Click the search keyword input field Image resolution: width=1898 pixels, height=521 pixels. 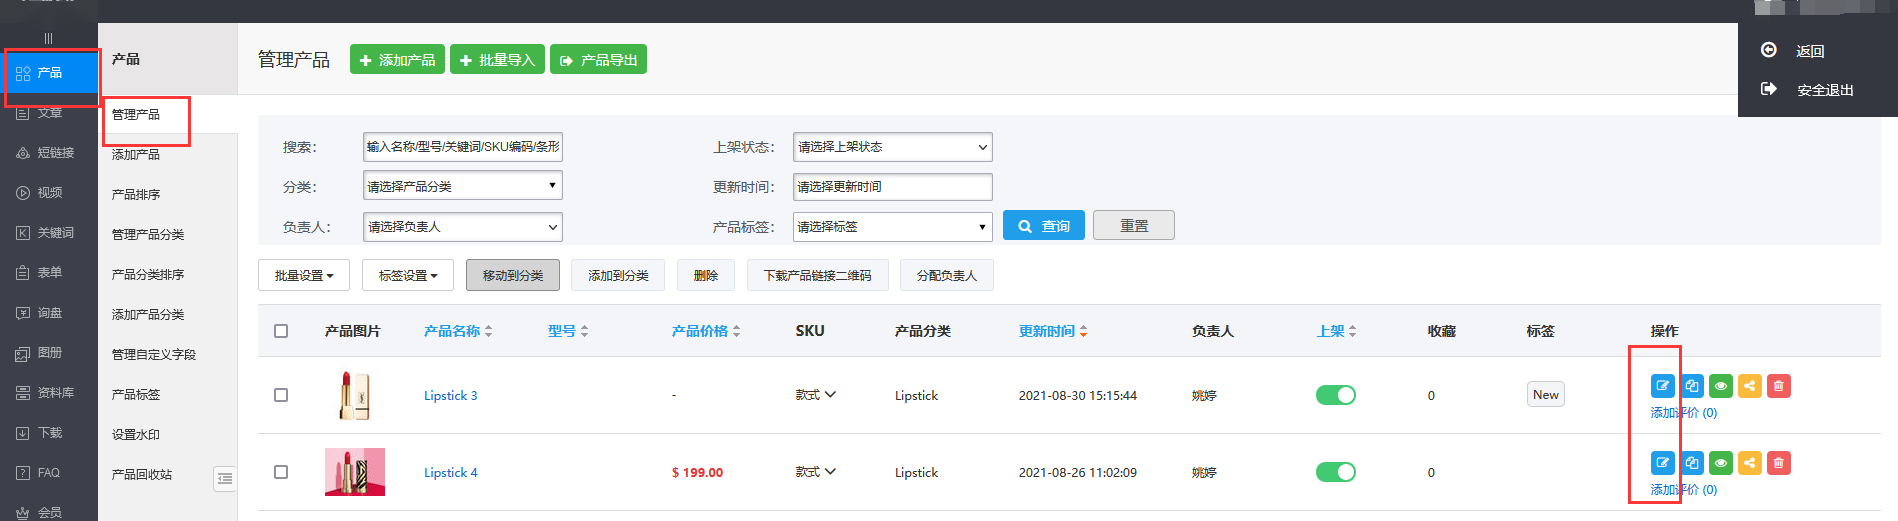coord(462,147)
